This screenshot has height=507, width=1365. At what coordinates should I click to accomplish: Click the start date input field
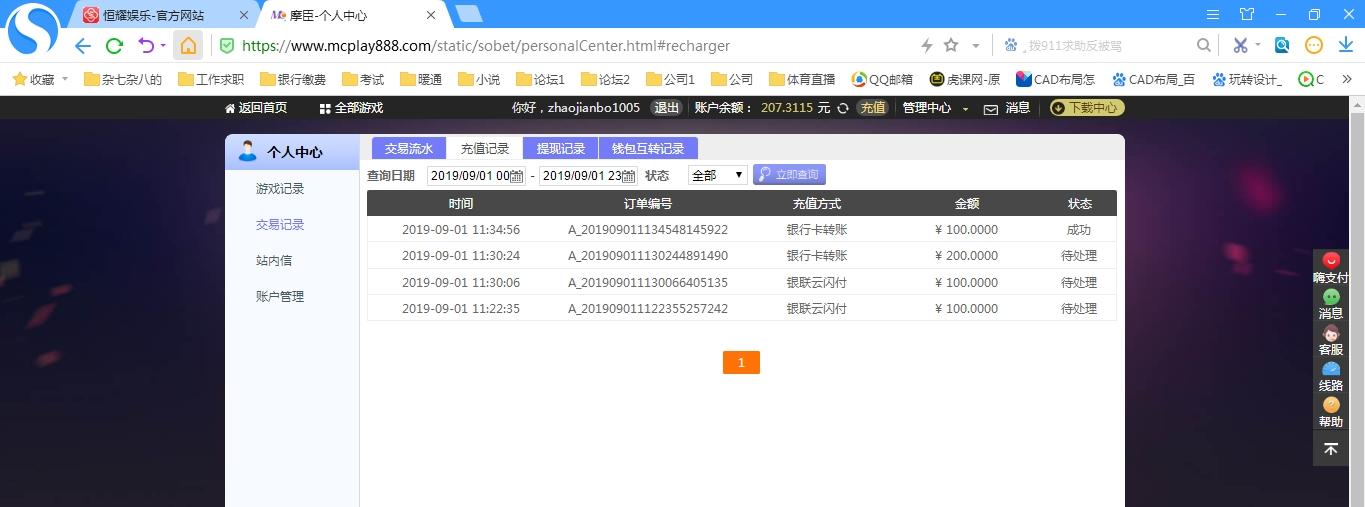[468, 176]
